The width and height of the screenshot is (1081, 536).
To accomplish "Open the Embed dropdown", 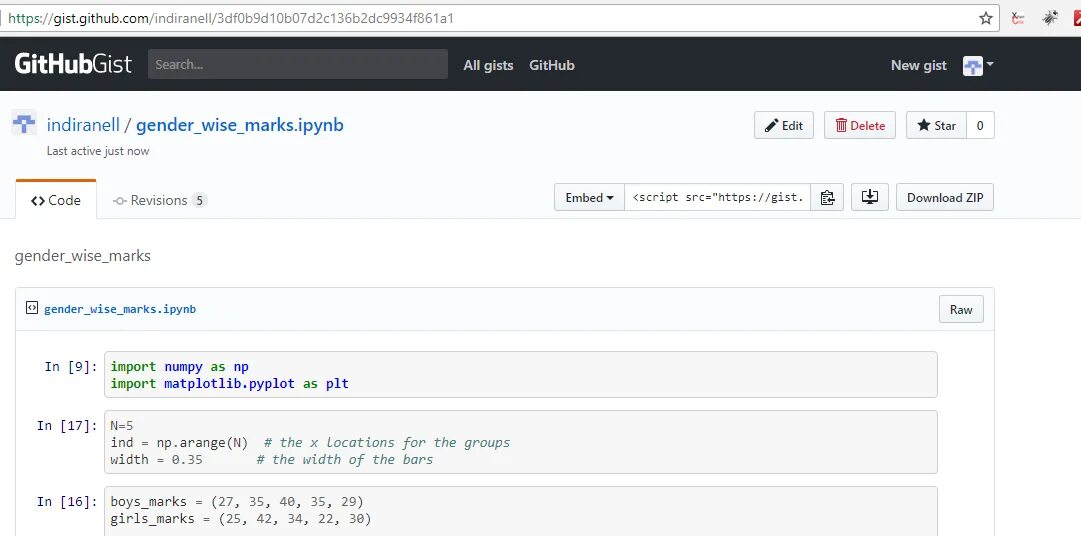I will coord(589,198).
